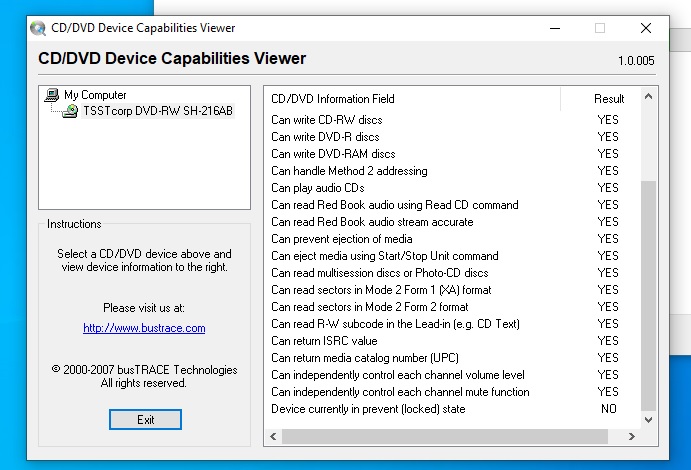The height and width of the screenshot is (470, 691).
Task: Select "Device currently in prevent (locked) state" row
Action: tap(368, 409)
